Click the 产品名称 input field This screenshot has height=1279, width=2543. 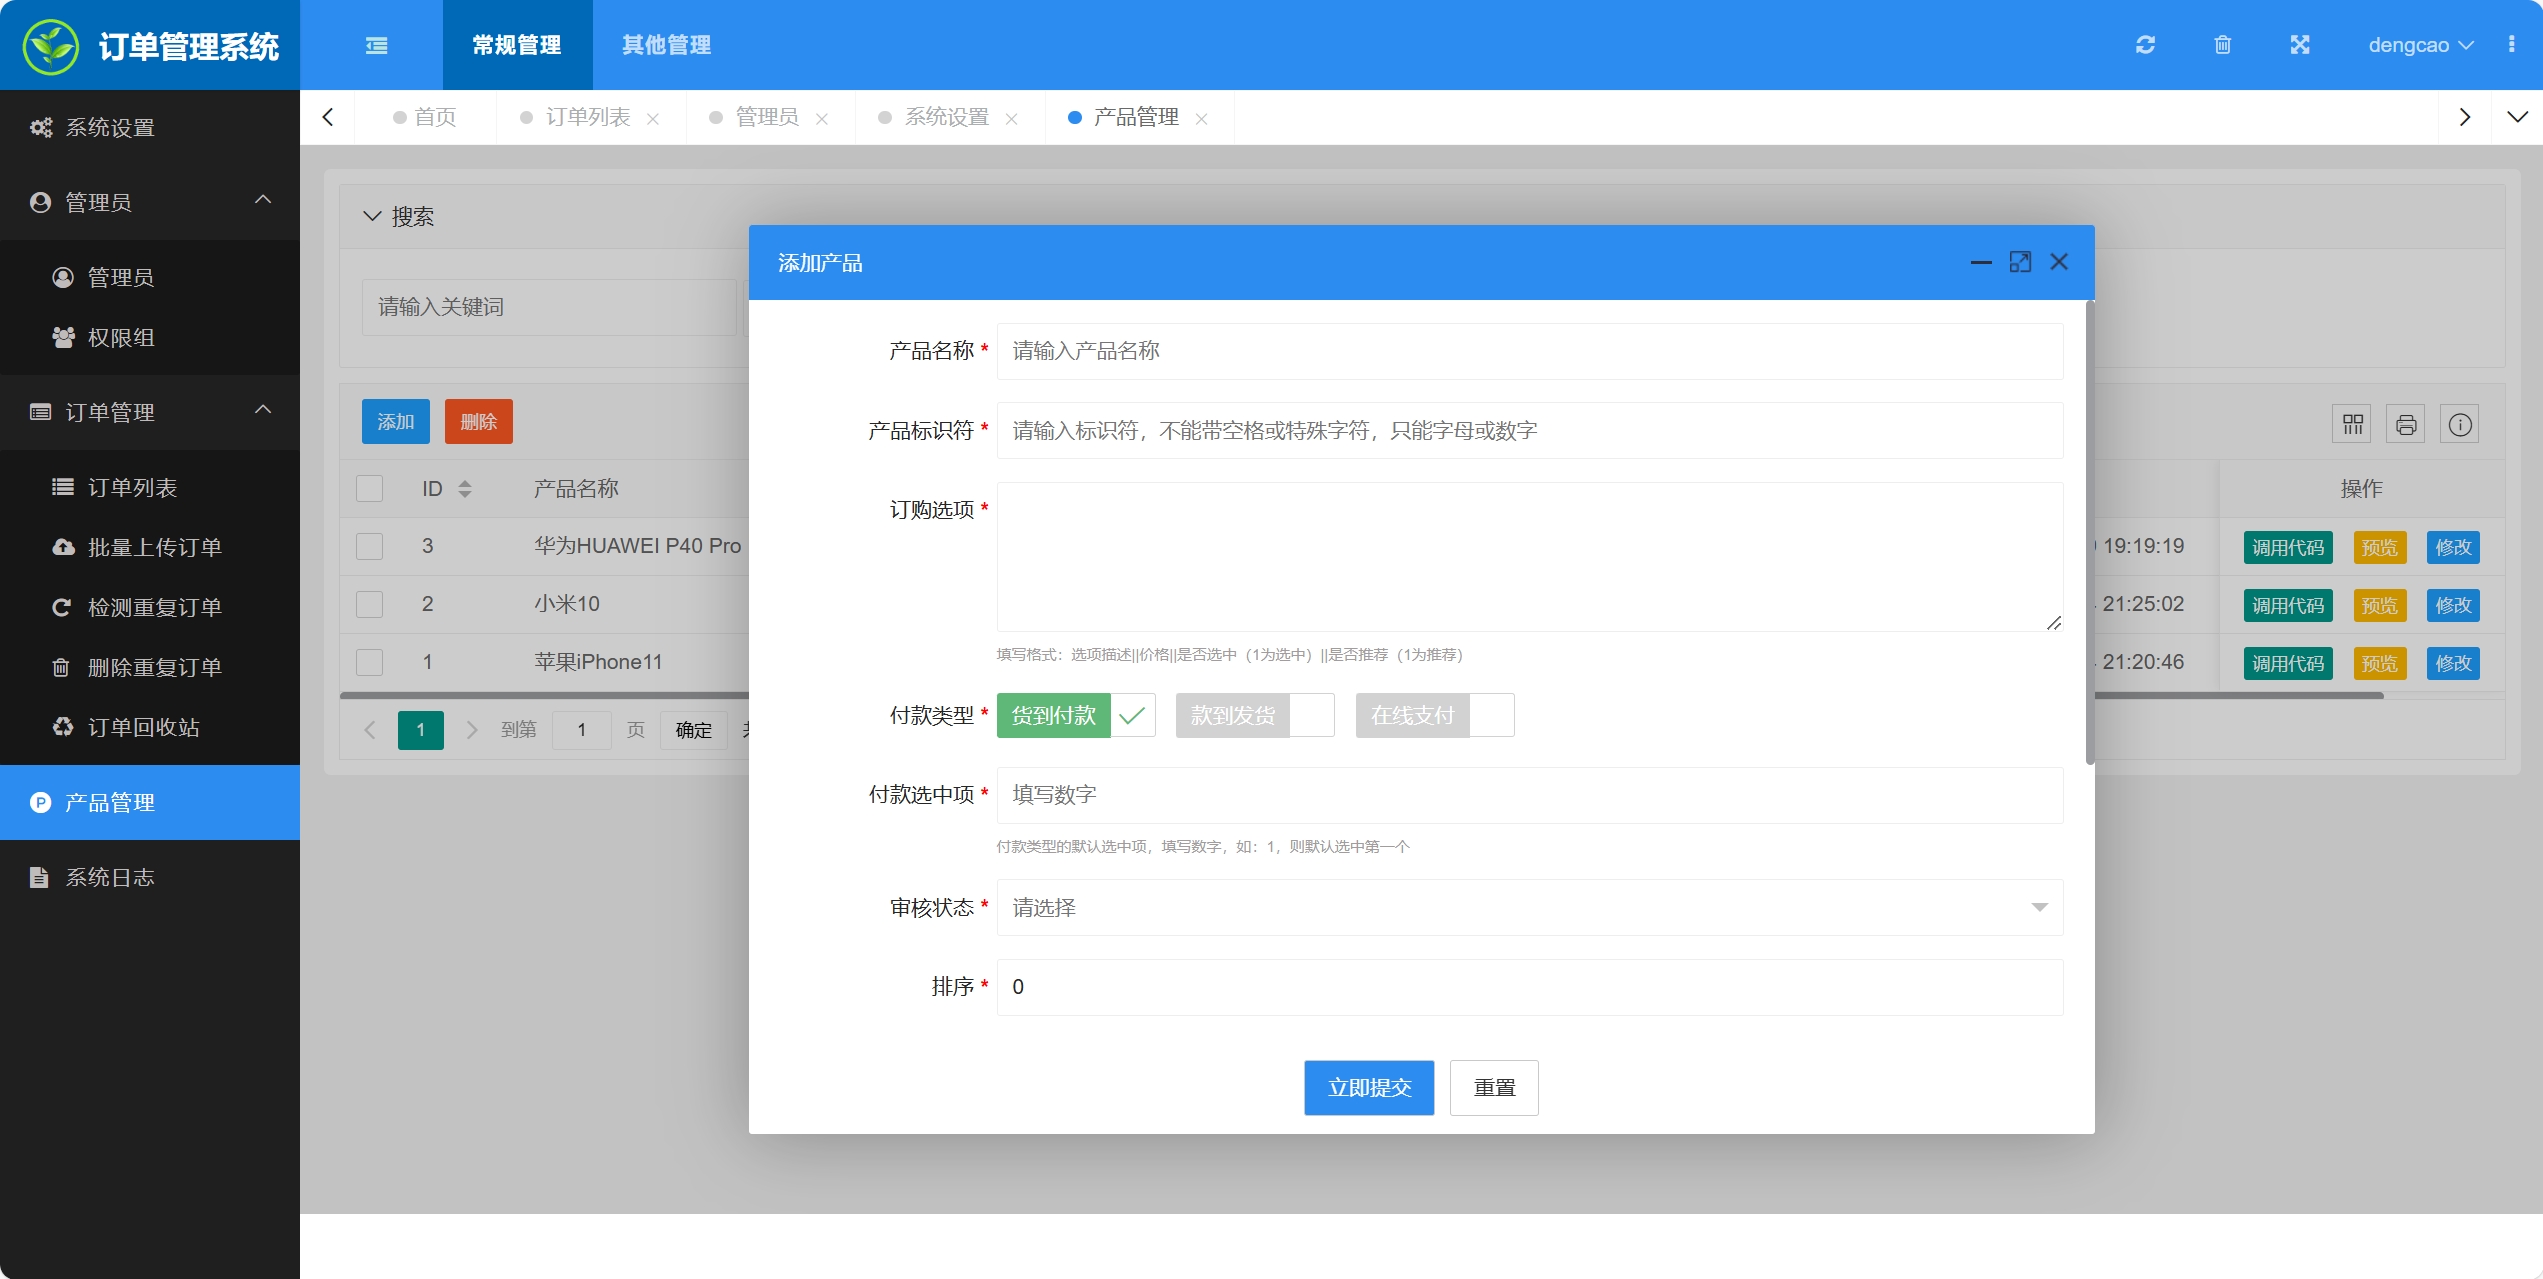tap(1528, 351)
